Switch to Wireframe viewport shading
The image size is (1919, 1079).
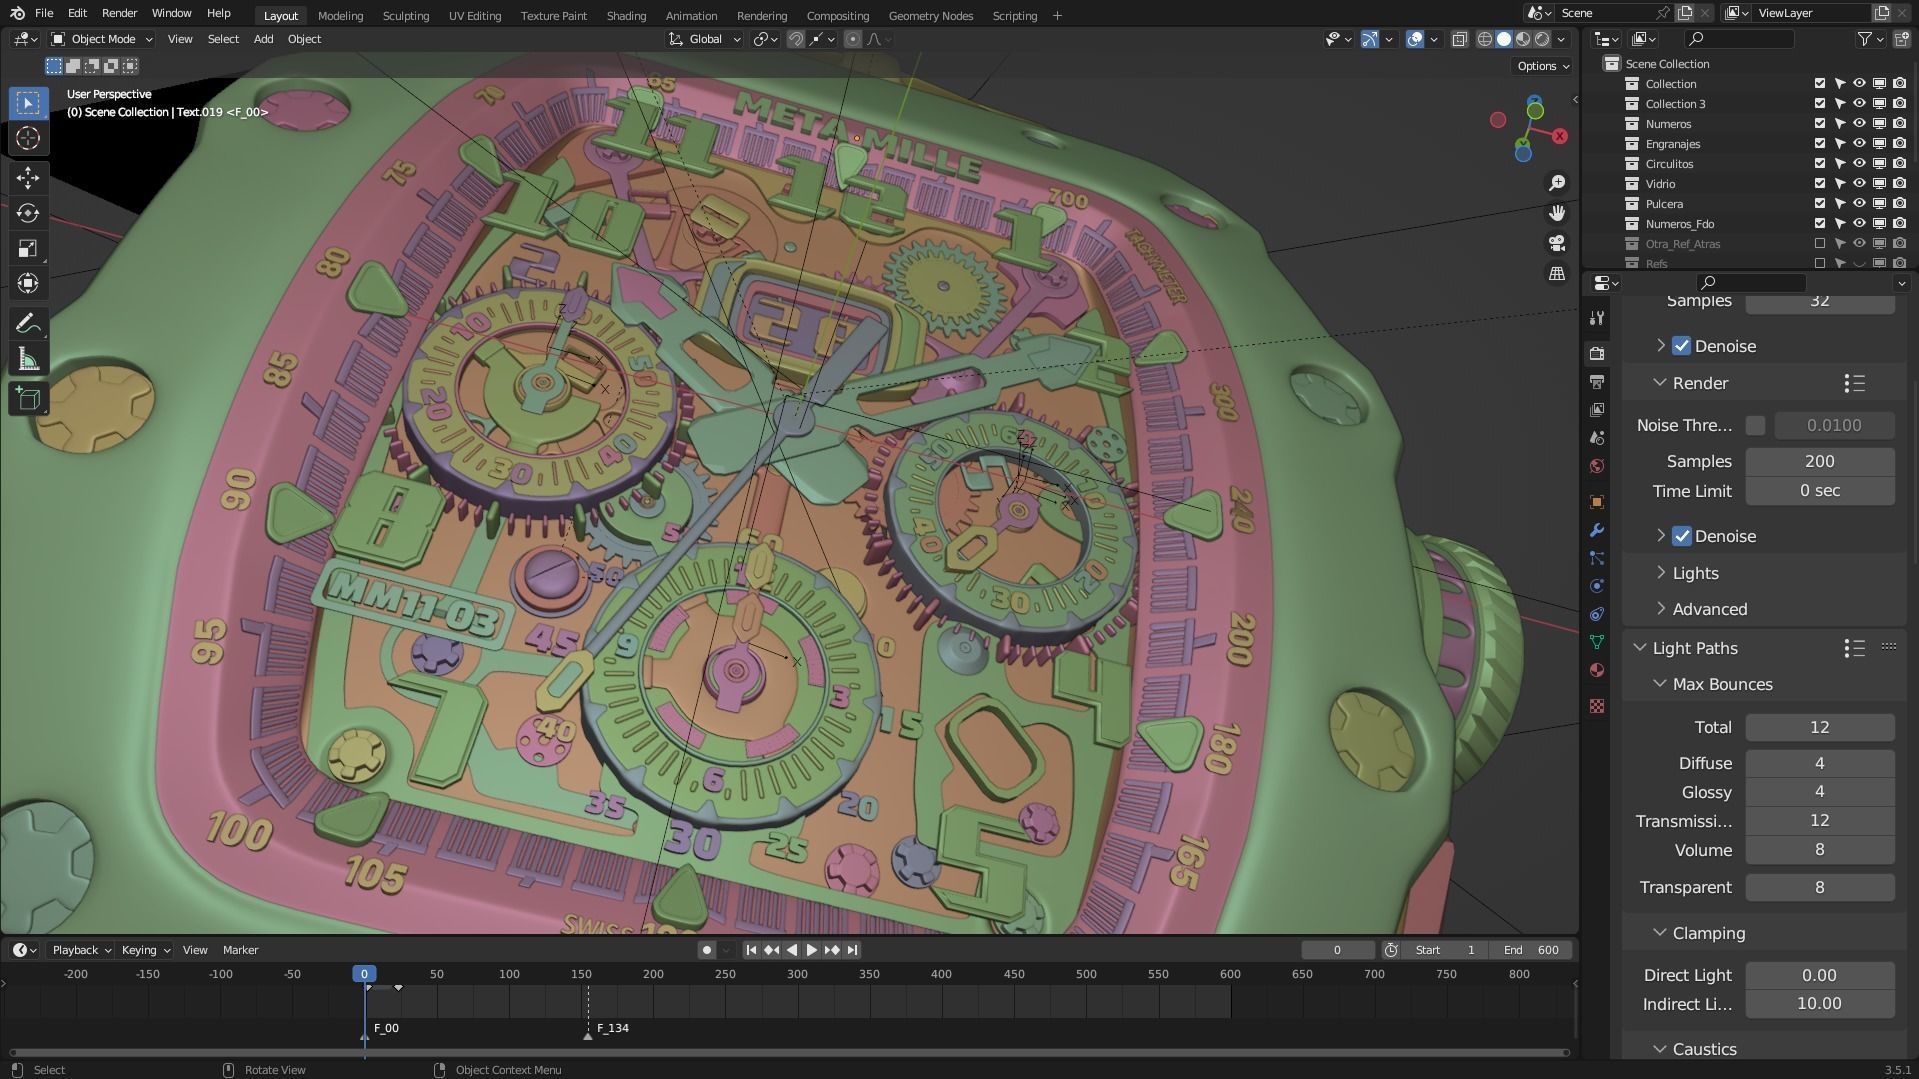pos(1485,39)
